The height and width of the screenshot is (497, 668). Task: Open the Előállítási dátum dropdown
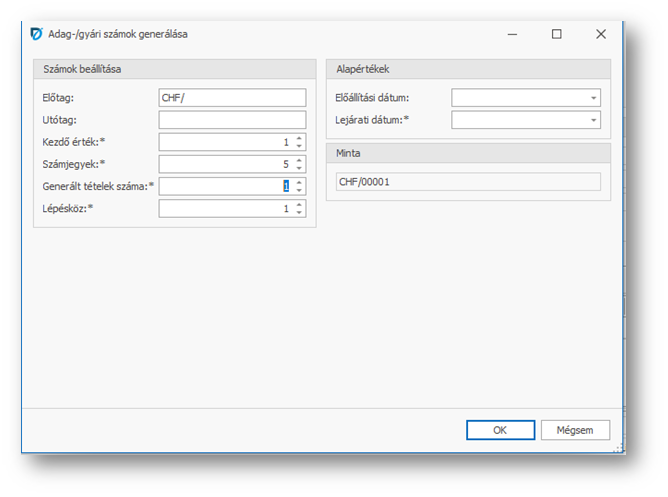pyautogui.click(x=594, y=98)
